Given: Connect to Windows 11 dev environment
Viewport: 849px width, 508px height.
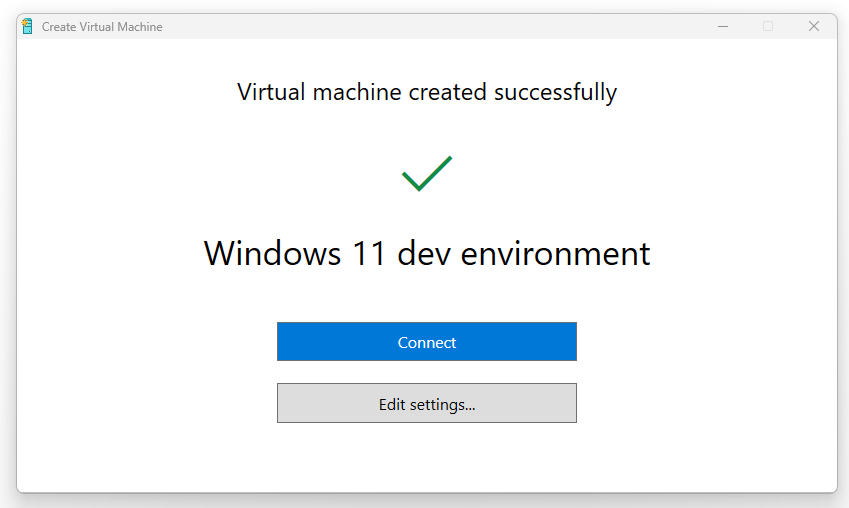Looking at the screenshot, I should pyautogui.click(x=427, y=342).
